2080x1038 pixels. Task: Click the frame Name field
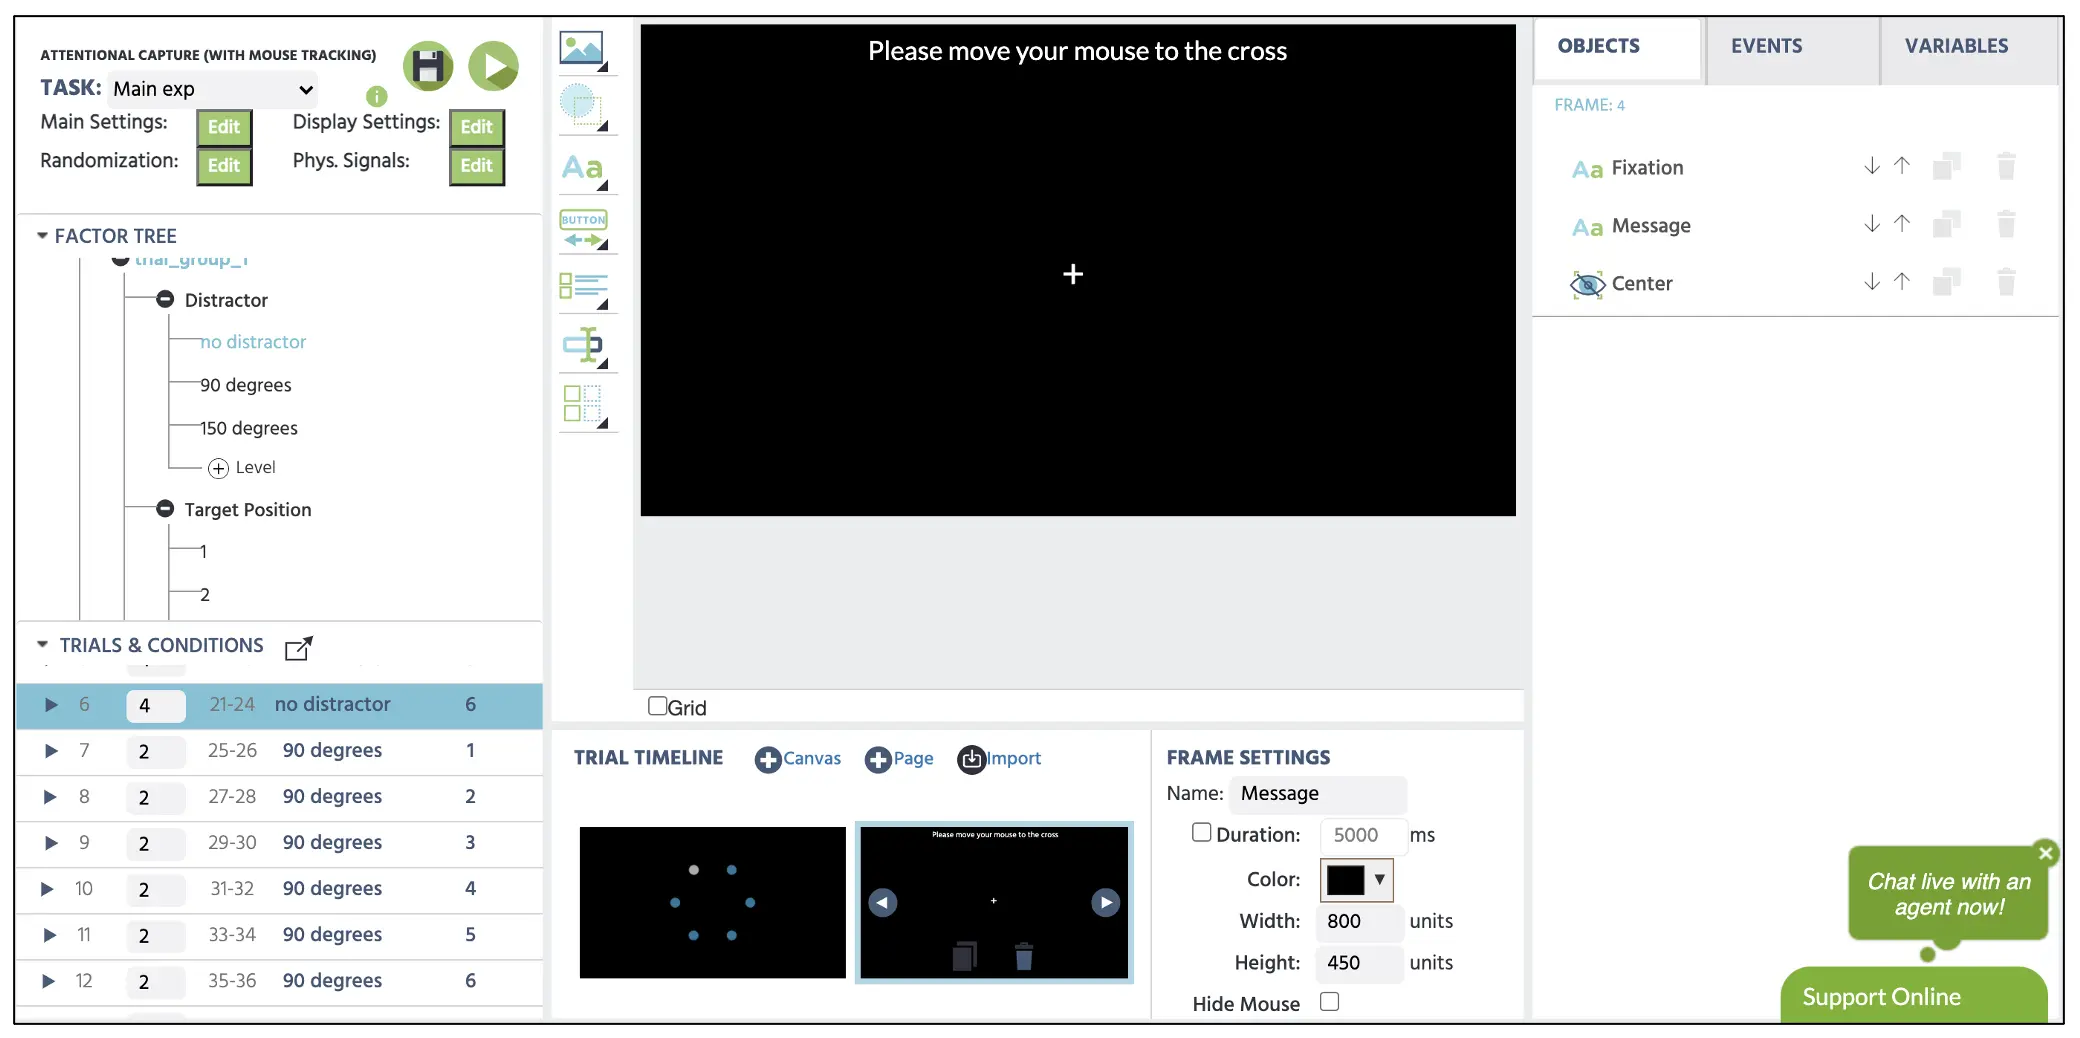coord(1317,794)
